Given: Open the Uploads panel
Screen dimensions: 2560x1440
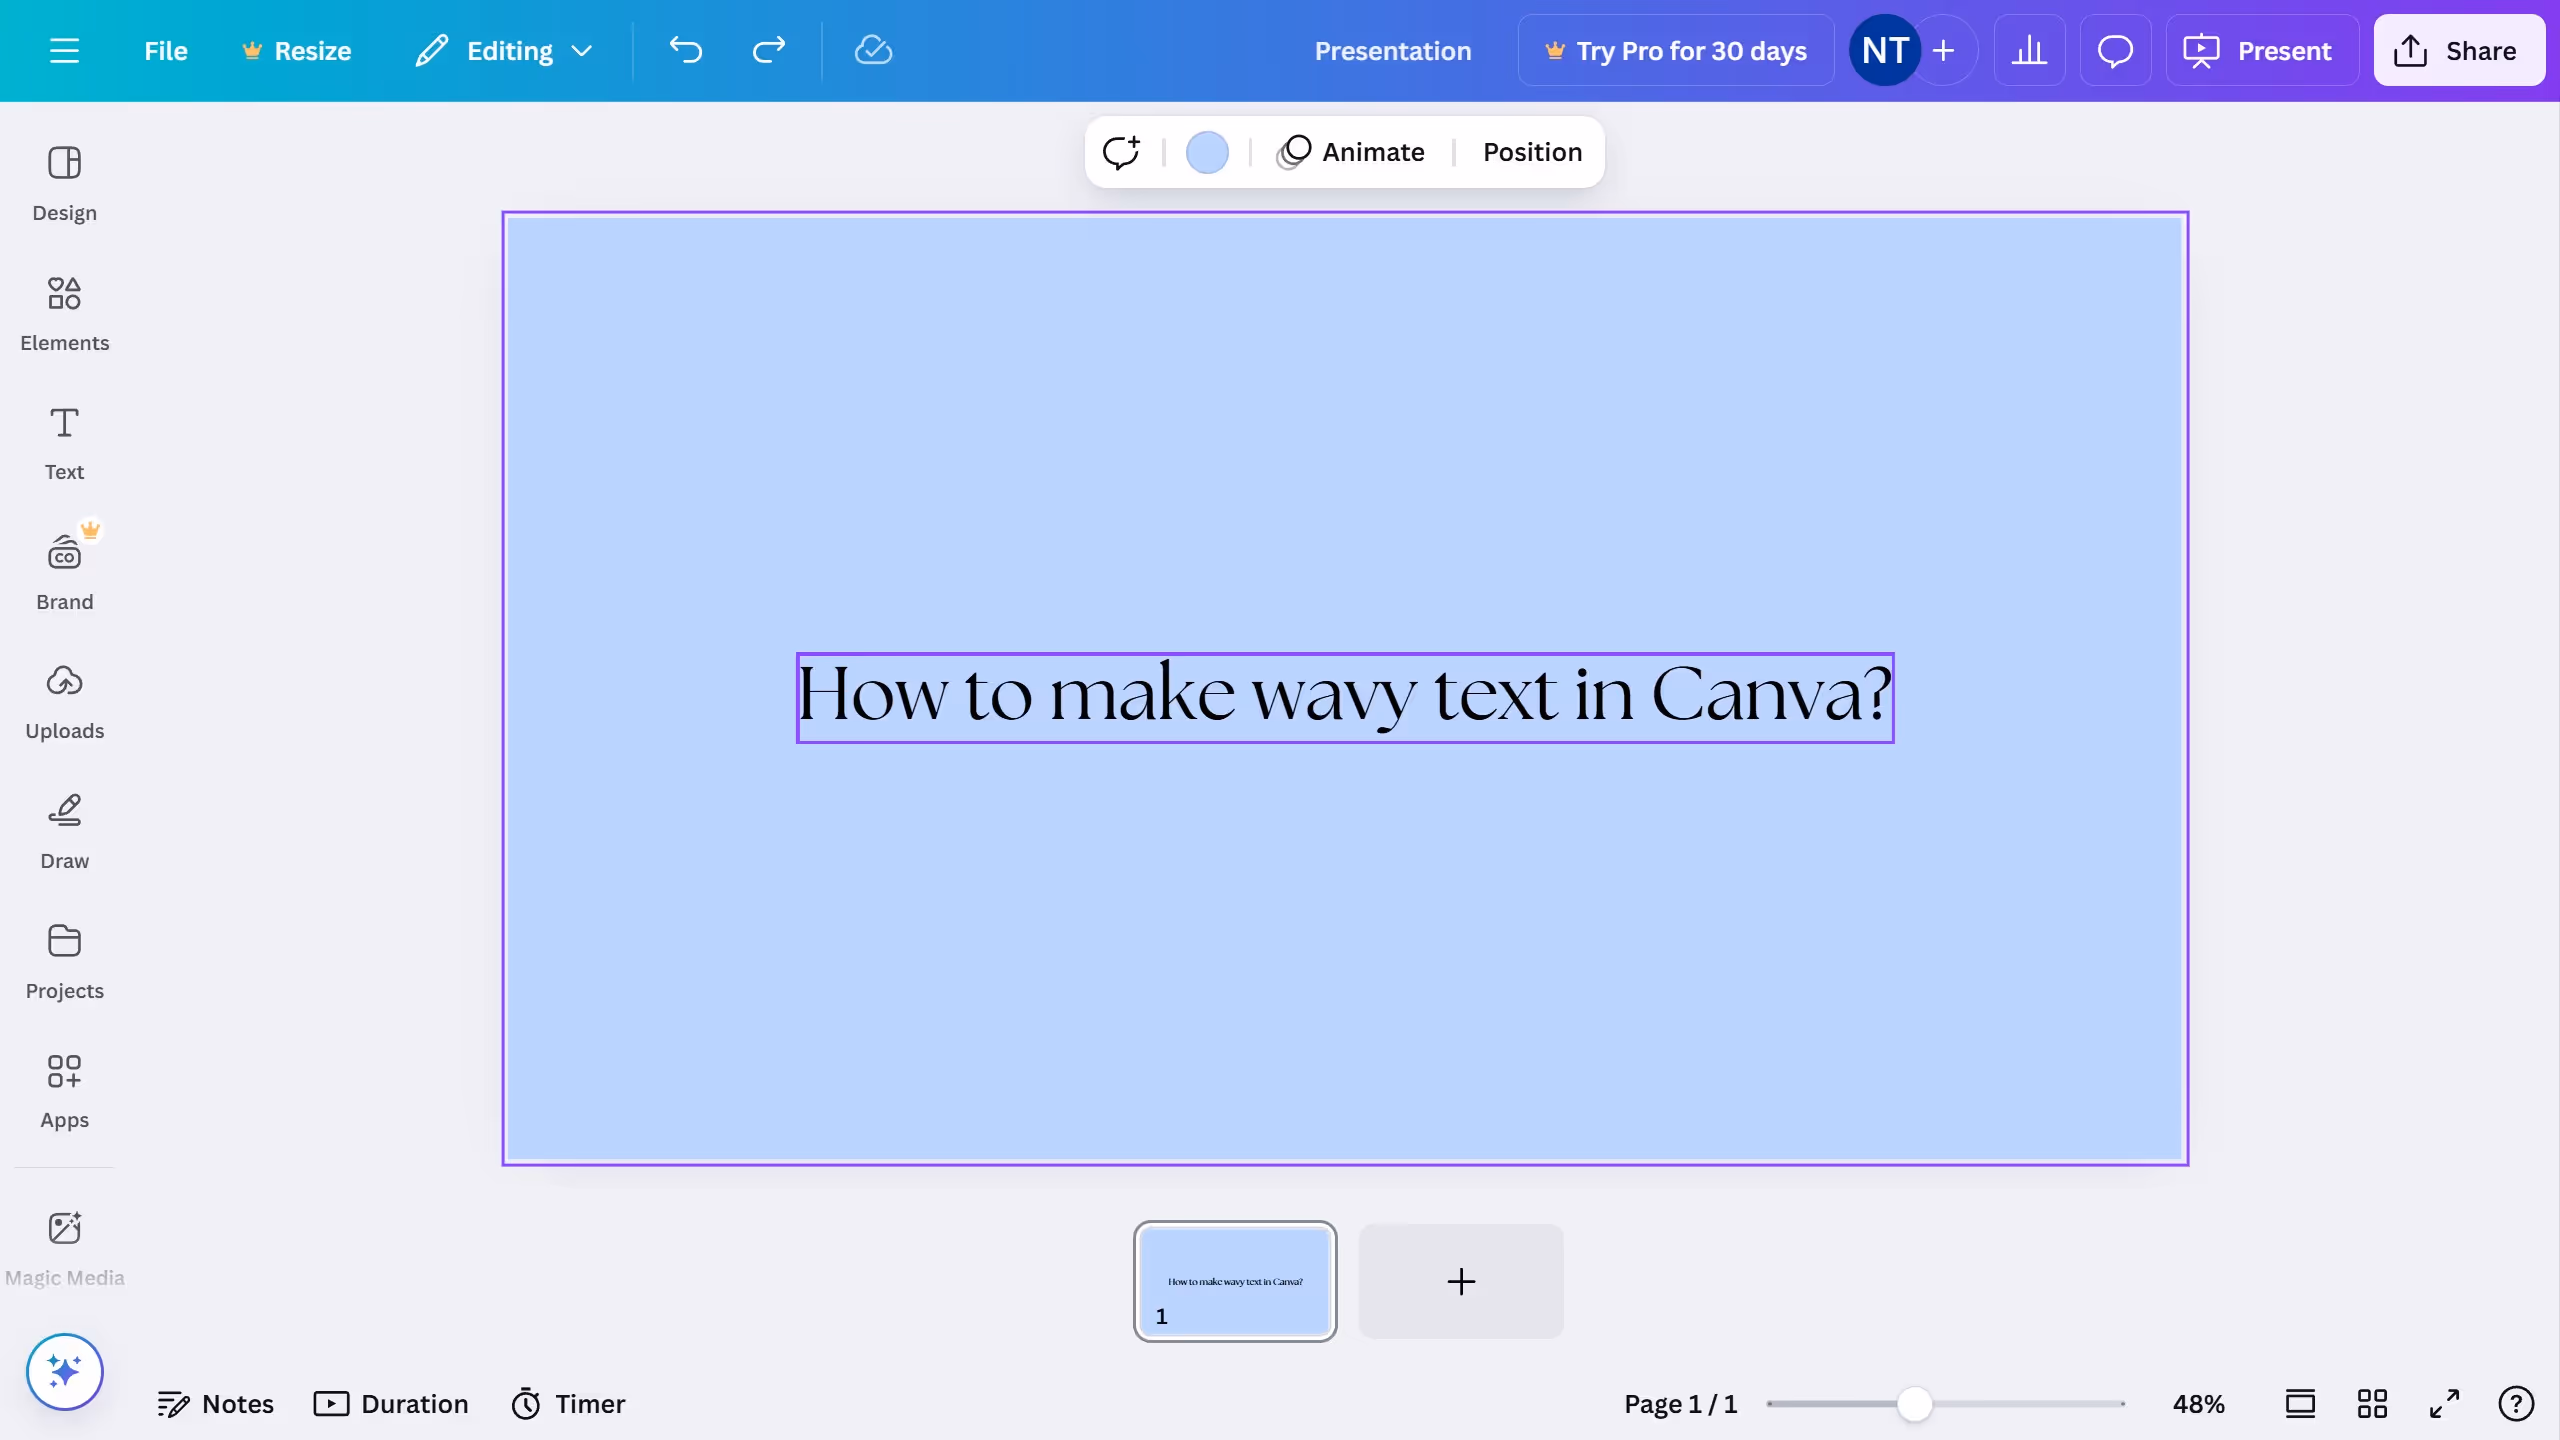Looking at the screenshot, I should (65, 701).
